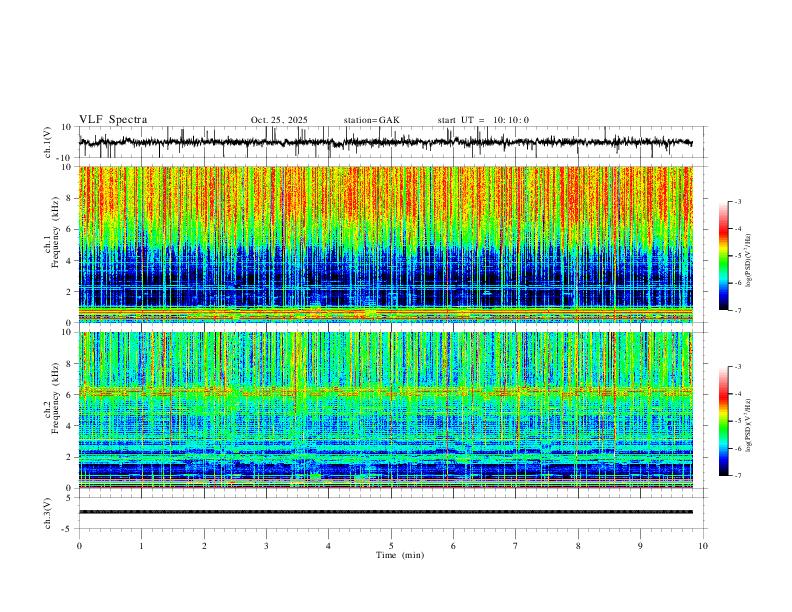Click time axis tick label "9"
The height and width of the screenshot is (612, 792).
point(640,546)
